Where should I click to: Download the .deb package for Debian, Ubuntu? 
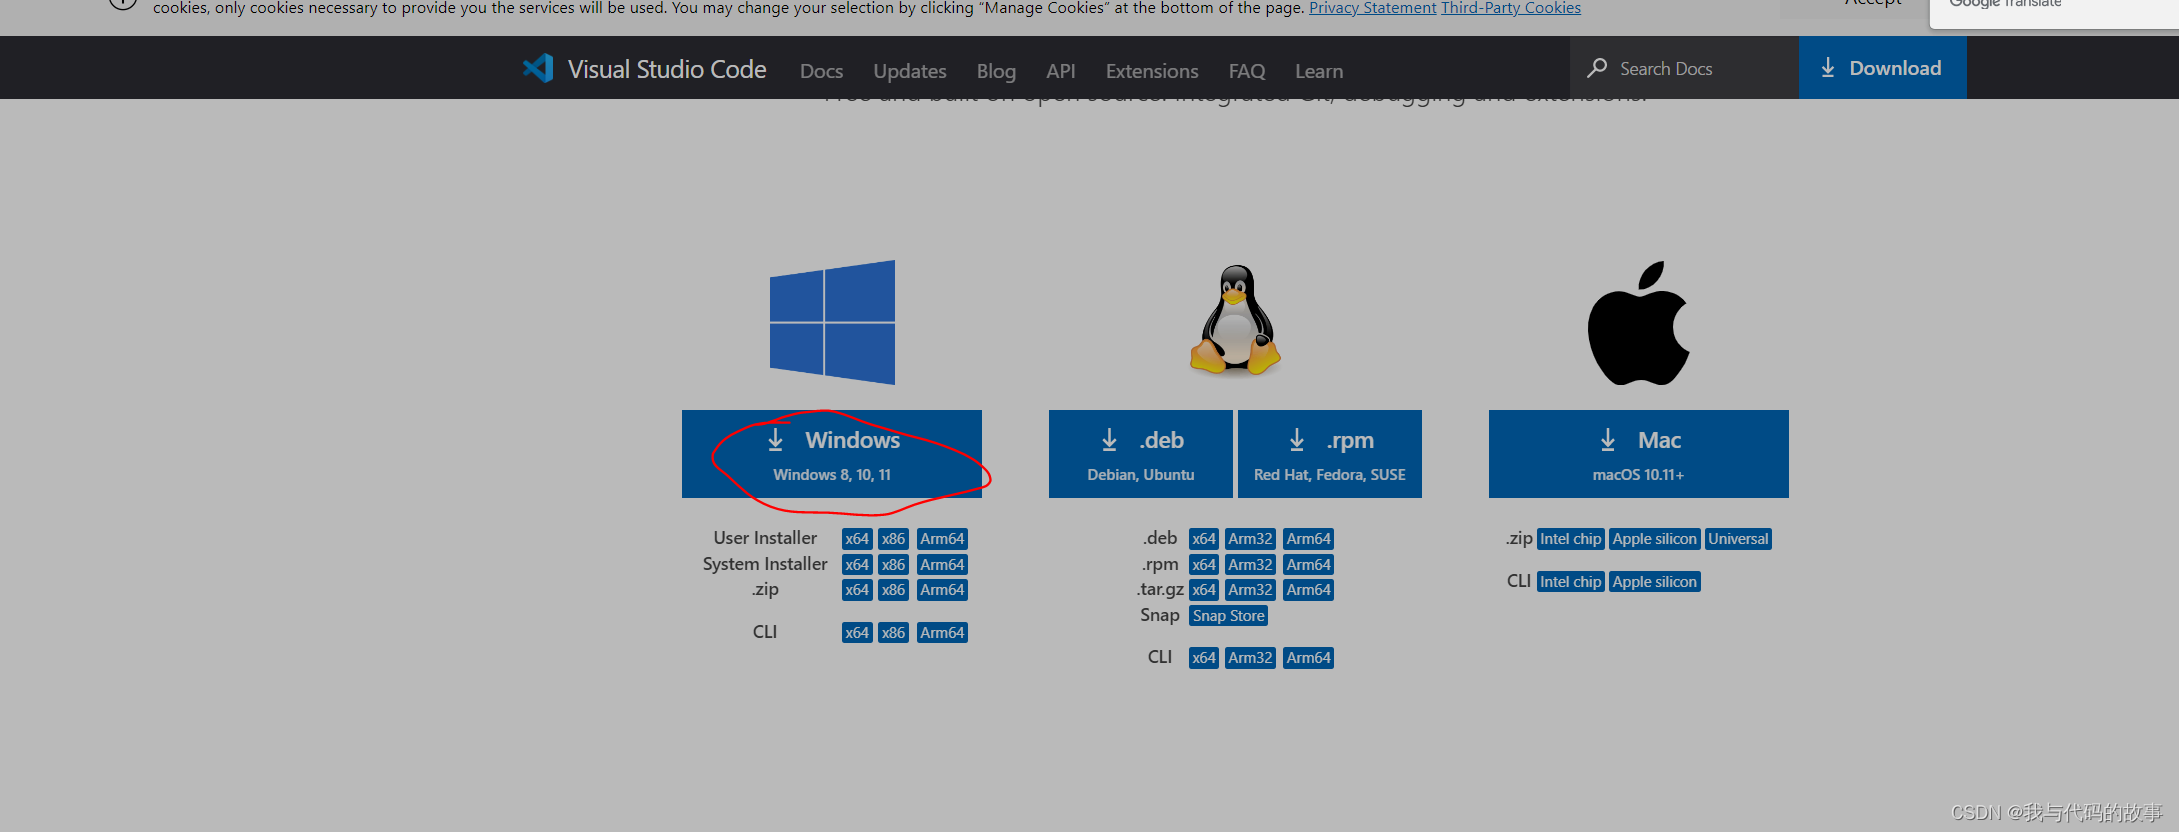tap(1140, 454)
